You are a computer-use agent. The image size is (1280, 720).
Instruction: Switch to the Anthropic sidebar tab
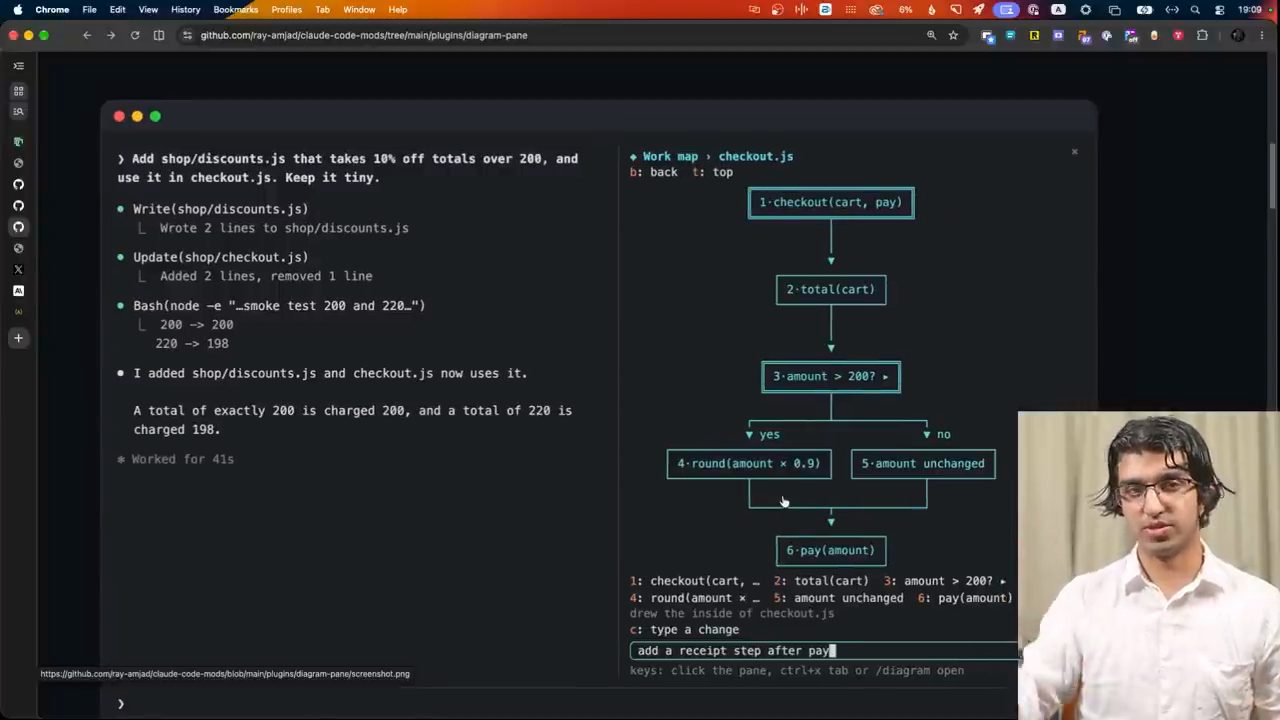(x=18, y=291)
